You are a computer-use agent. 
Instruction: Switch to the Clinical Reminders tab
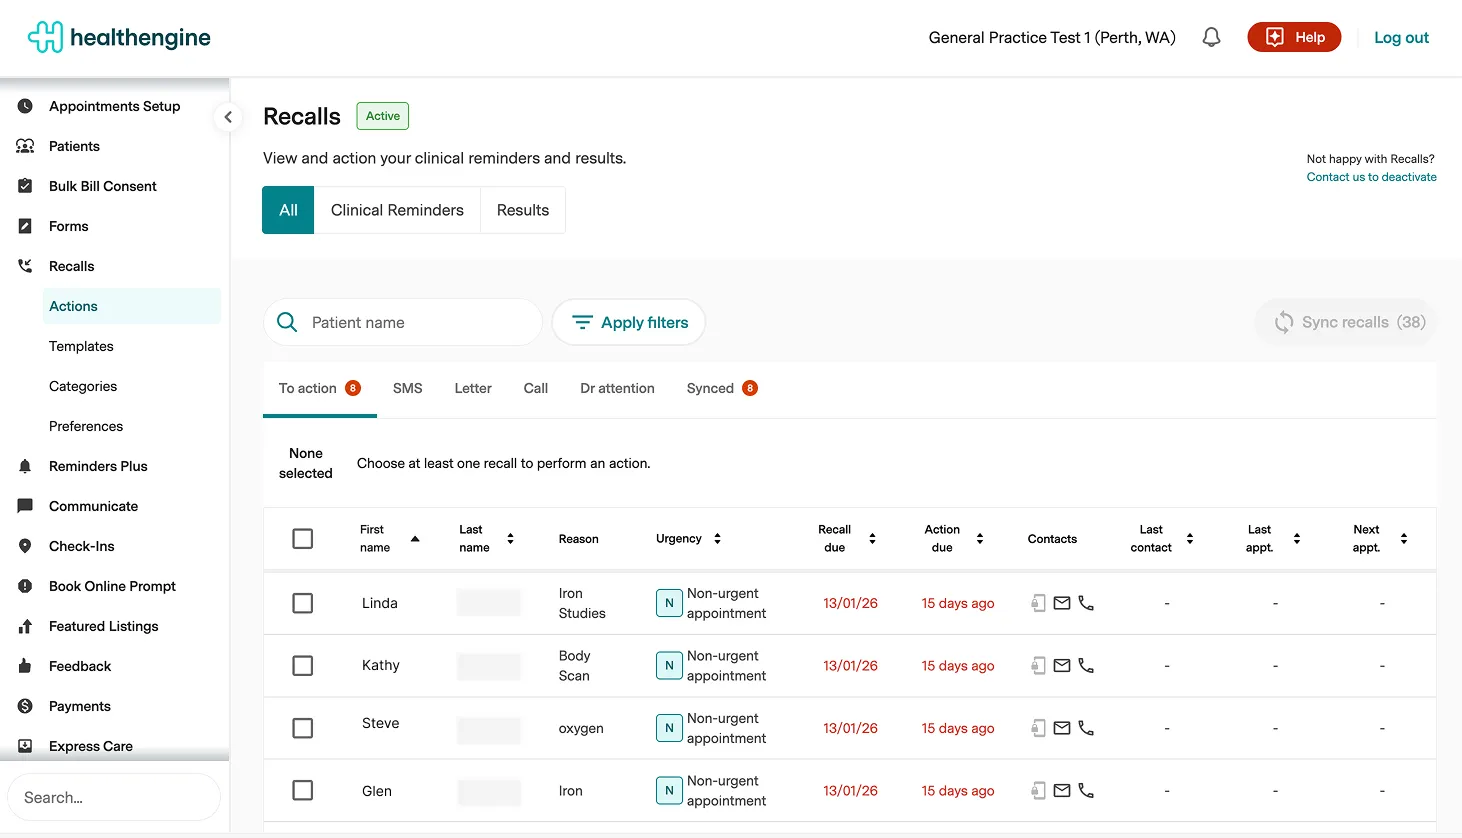(397, 210)
